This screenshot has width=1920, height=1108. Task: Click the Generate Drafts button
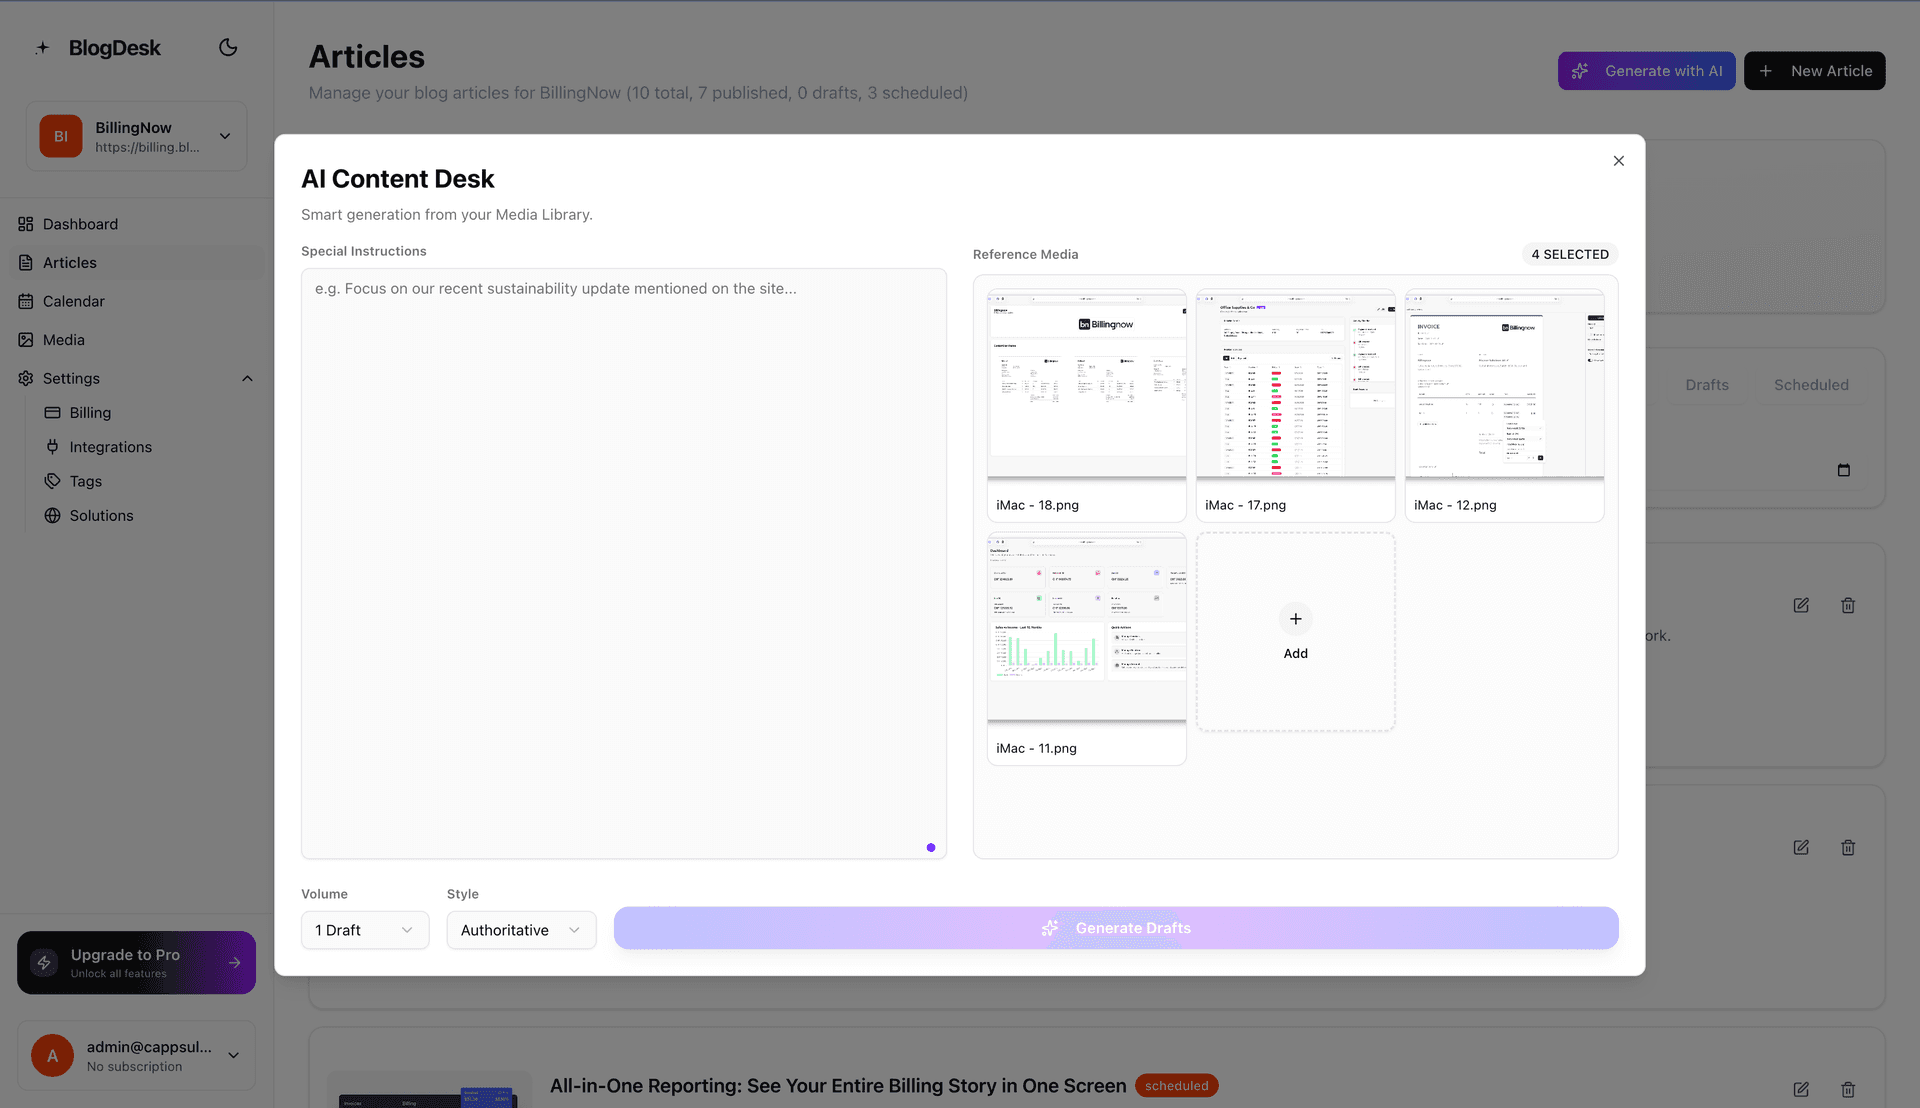pyautogui.click(x=1116, y=927)
